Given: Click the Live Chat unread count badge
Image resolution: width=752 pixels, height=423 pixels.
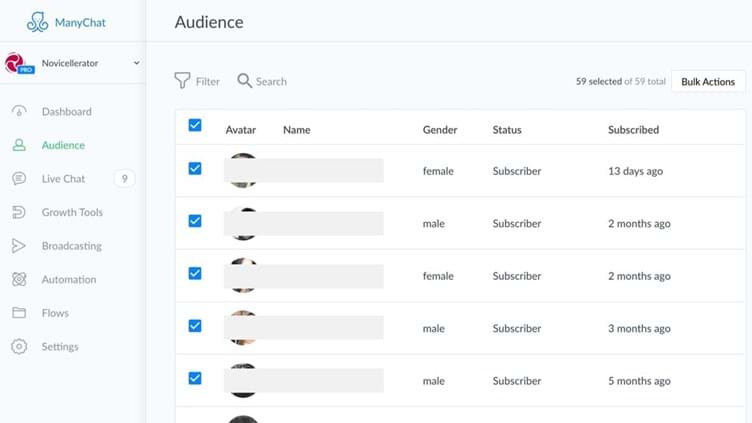Looking at the screenshot, I should click(124, 179).
